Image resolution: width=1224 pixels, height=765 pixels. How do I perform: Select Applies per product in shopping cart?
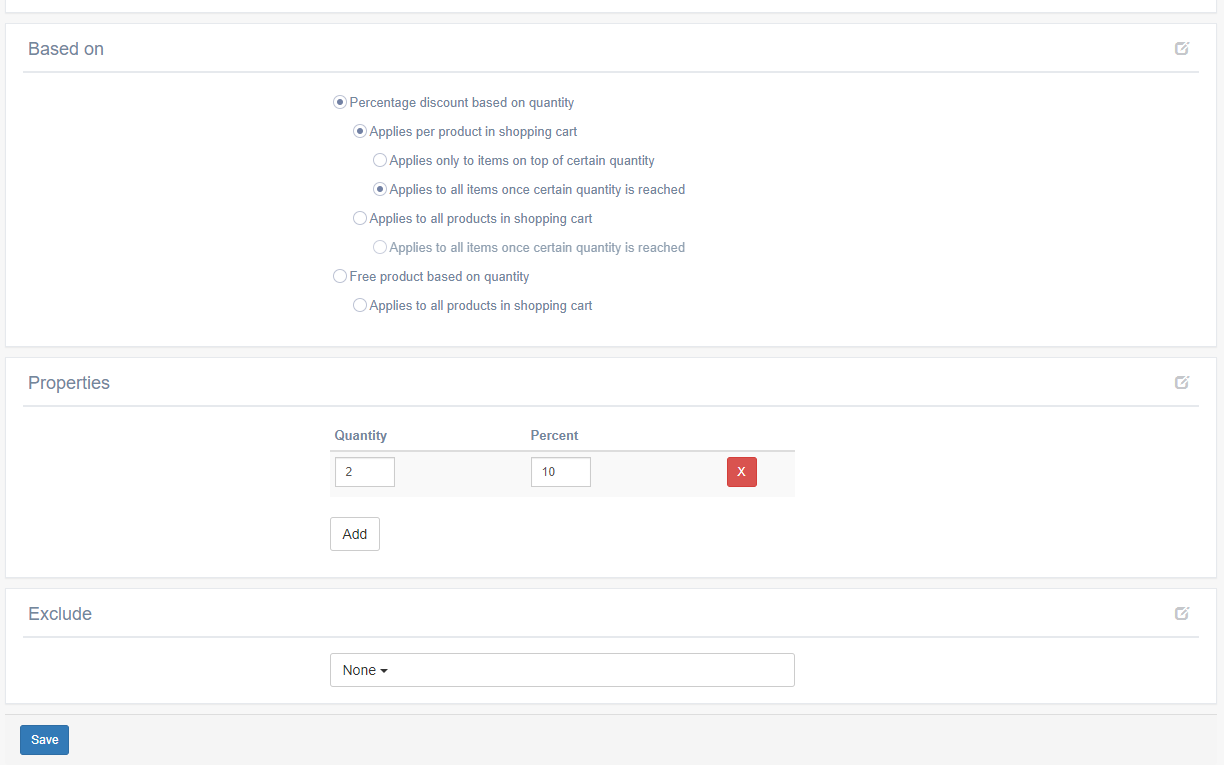point(360,132)
